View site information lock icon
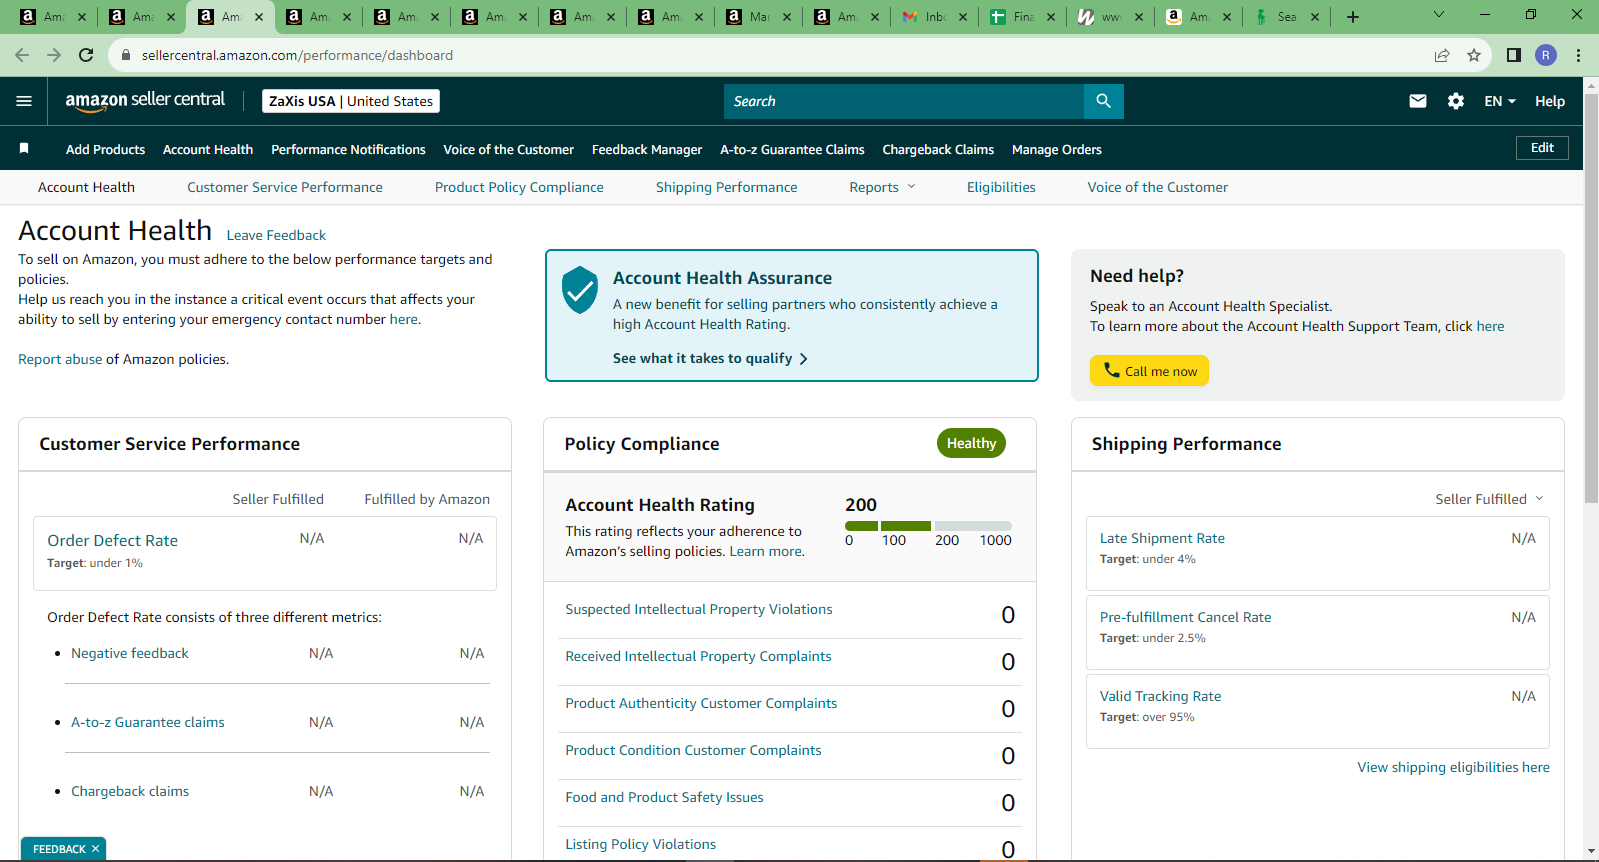The width and height of the screenshot is (1599, 862). tap(126, 55)
